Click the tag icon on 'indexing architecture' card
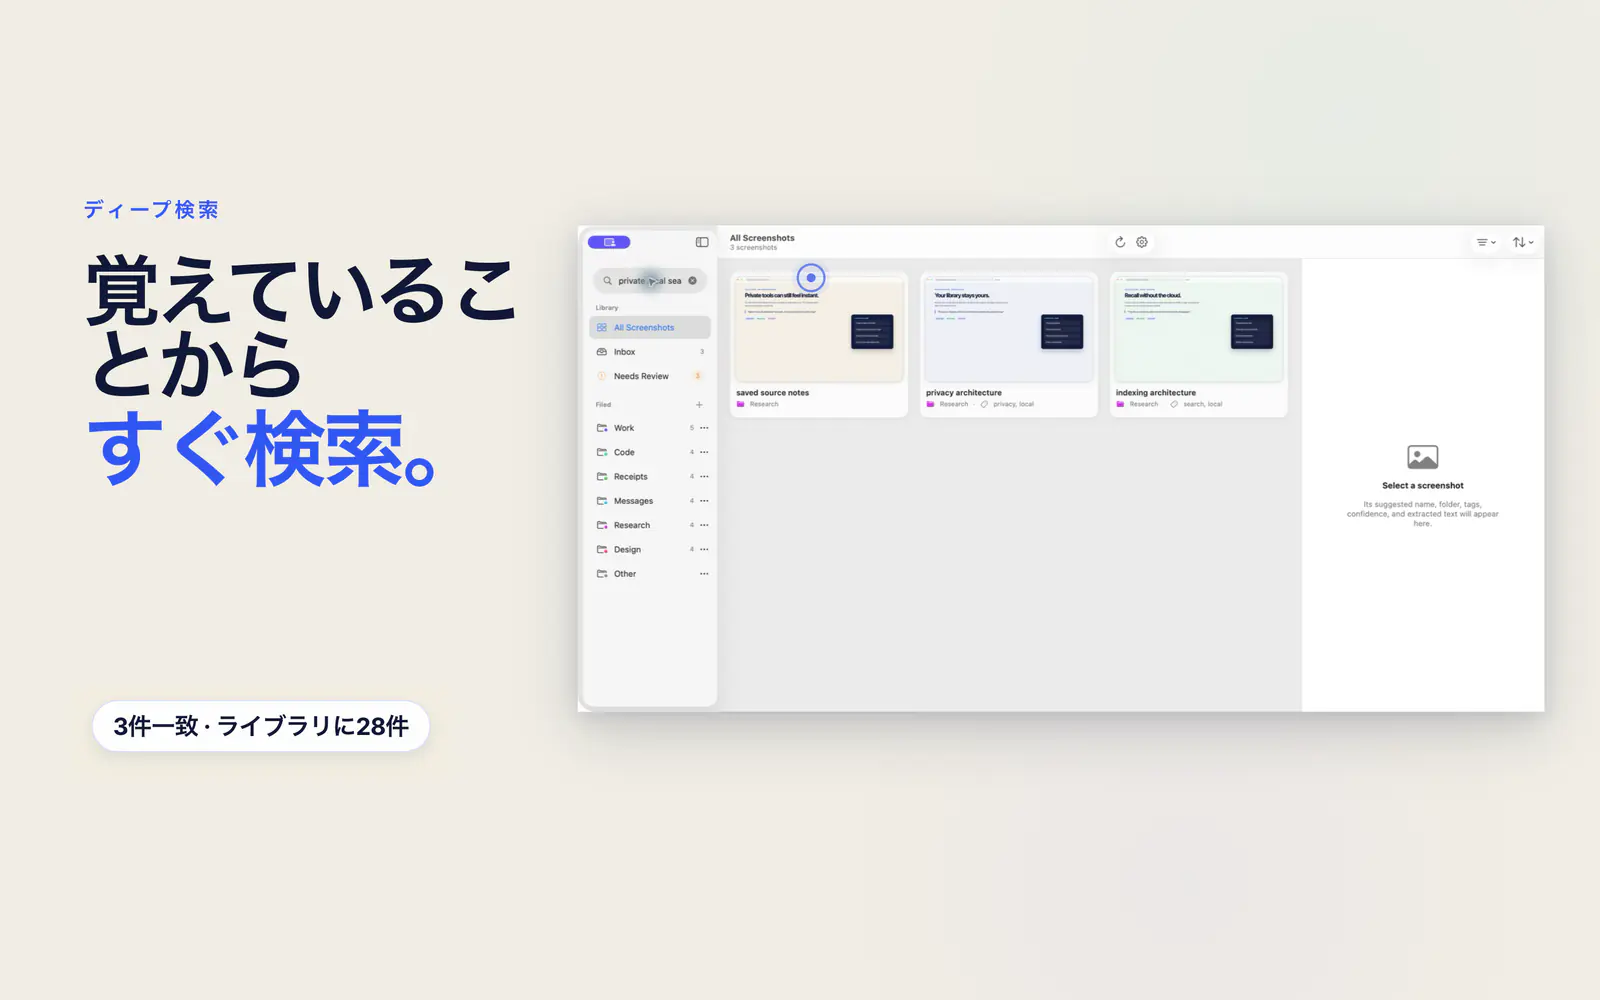1600x1000 pixels. point(1174,404)
